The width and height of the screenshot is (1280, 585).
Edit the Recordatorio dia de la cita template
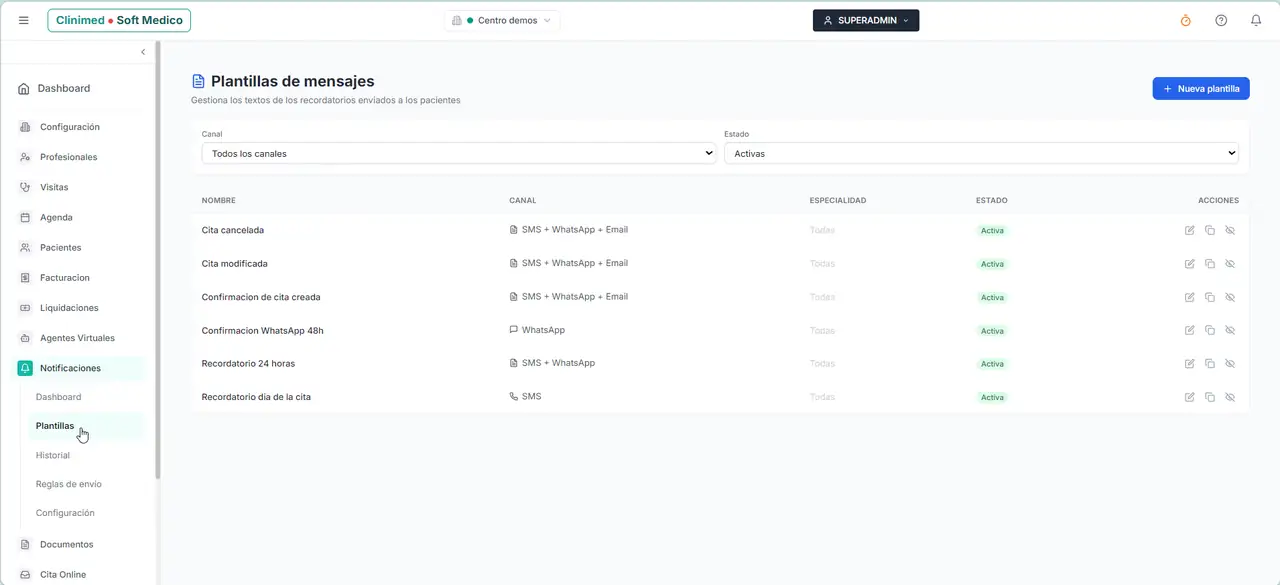[x=1189, y=397]
